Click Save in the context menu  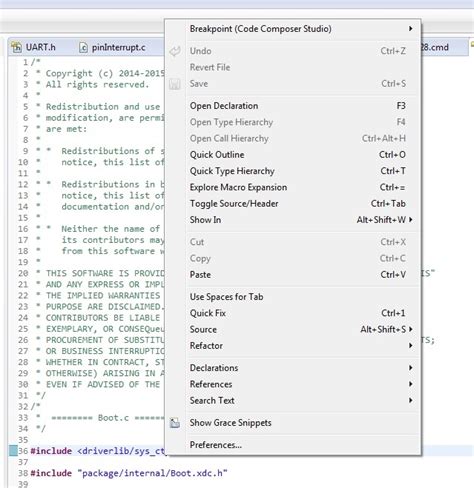(293, 84)
